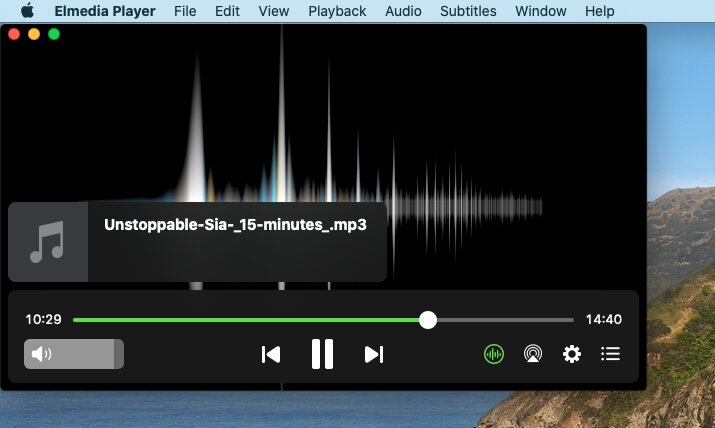This screenshot has width=715, height=428.
Task: Open the Subtitles menu
Action: tap(468, 11)
